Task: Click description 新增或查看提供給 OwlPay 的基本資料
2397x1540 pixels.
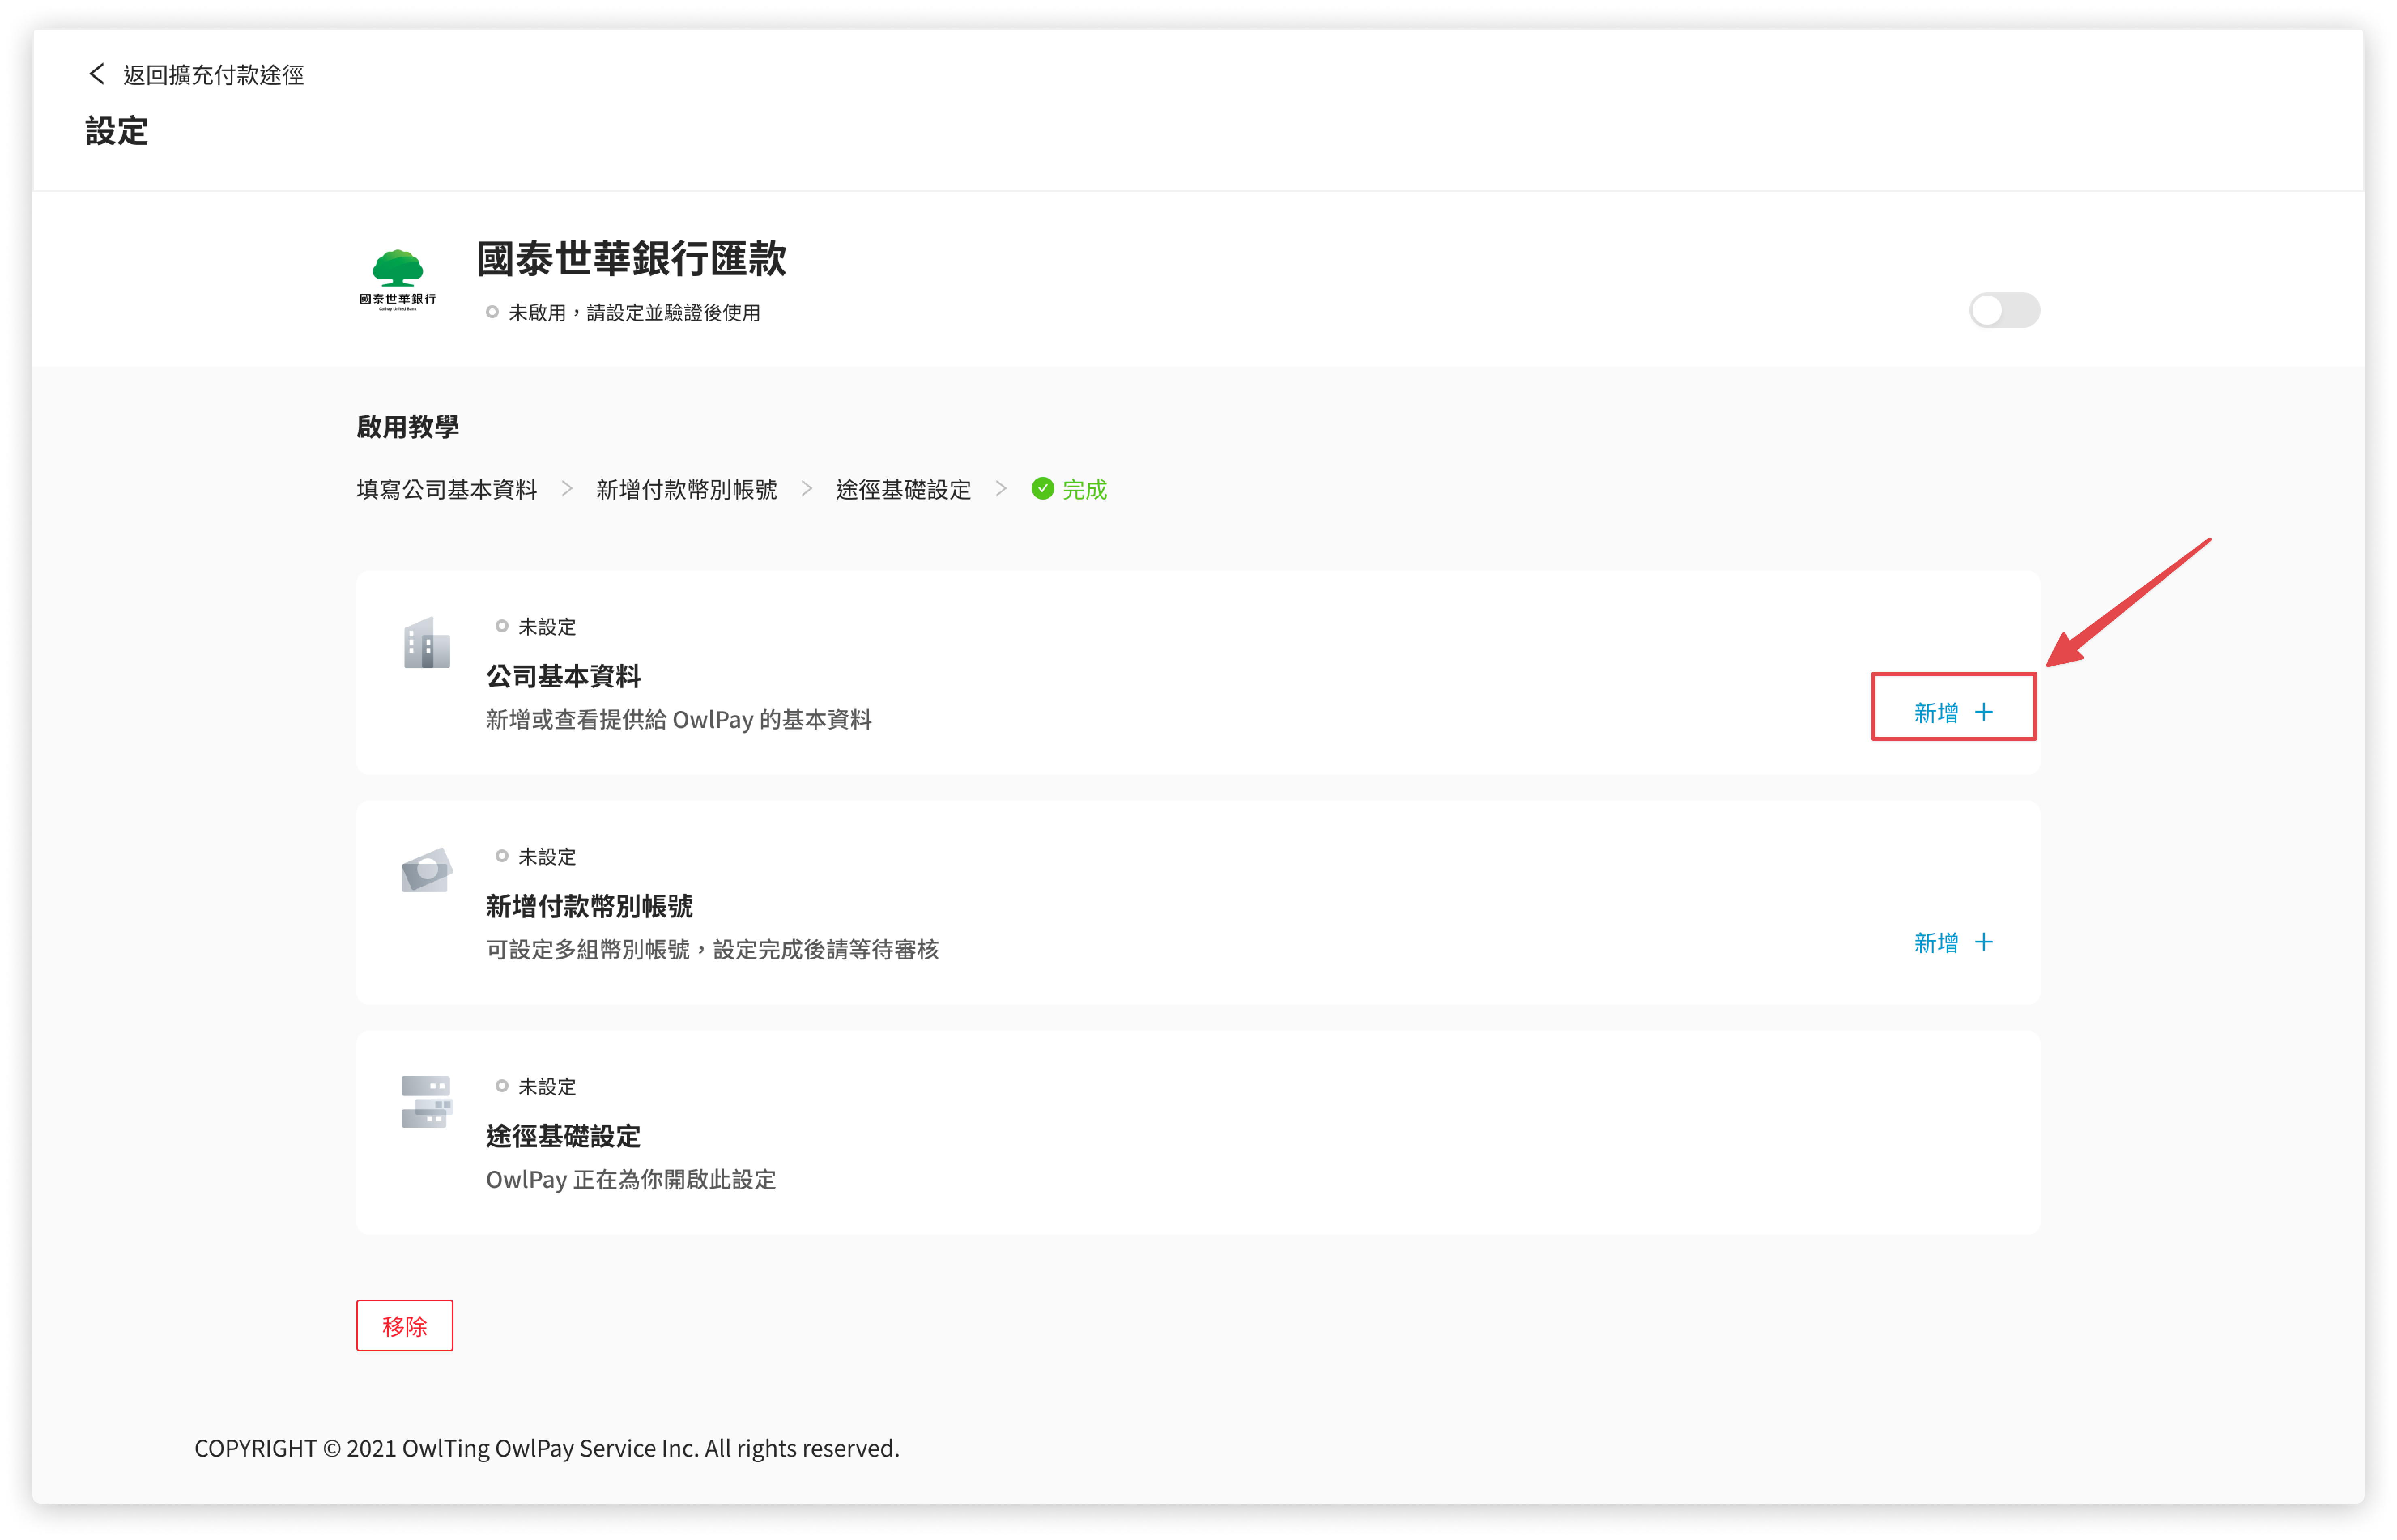Action: pyautogui.click(x=679, y=719)
